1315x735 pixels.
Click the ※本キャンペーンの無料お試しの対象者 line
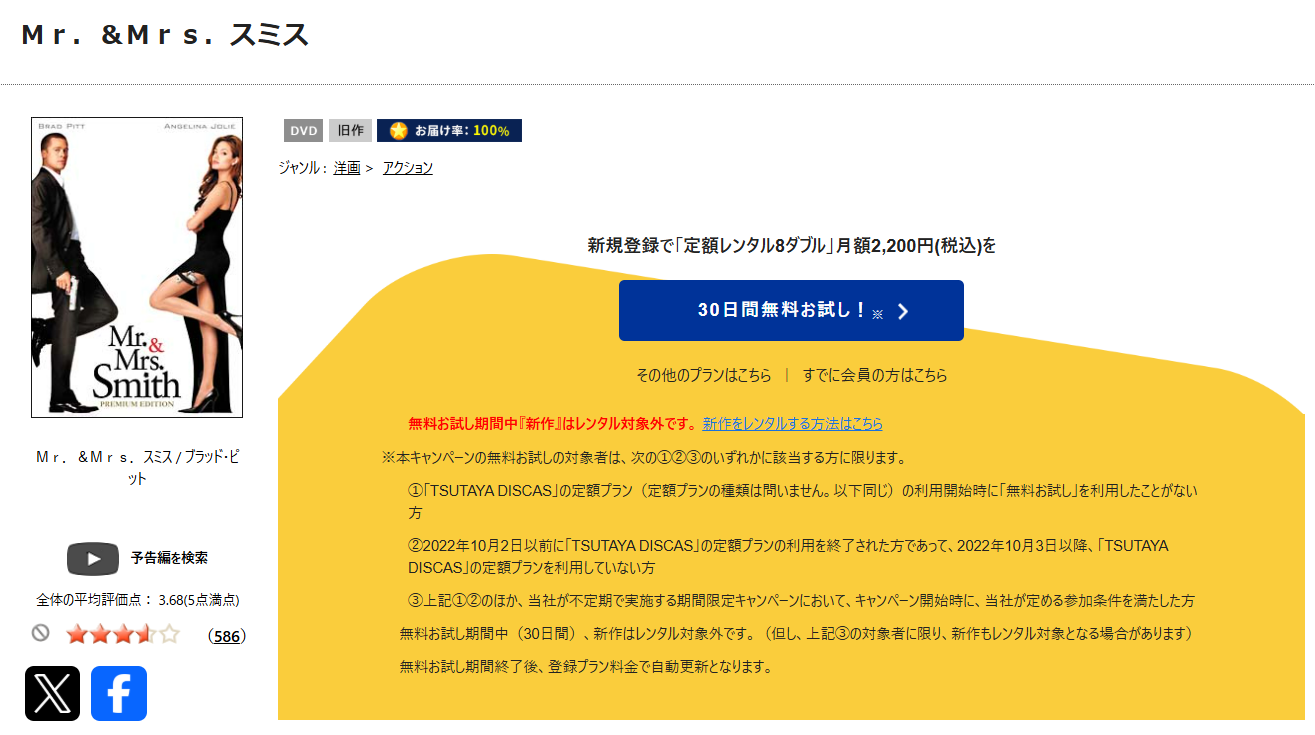click(644, 458)
